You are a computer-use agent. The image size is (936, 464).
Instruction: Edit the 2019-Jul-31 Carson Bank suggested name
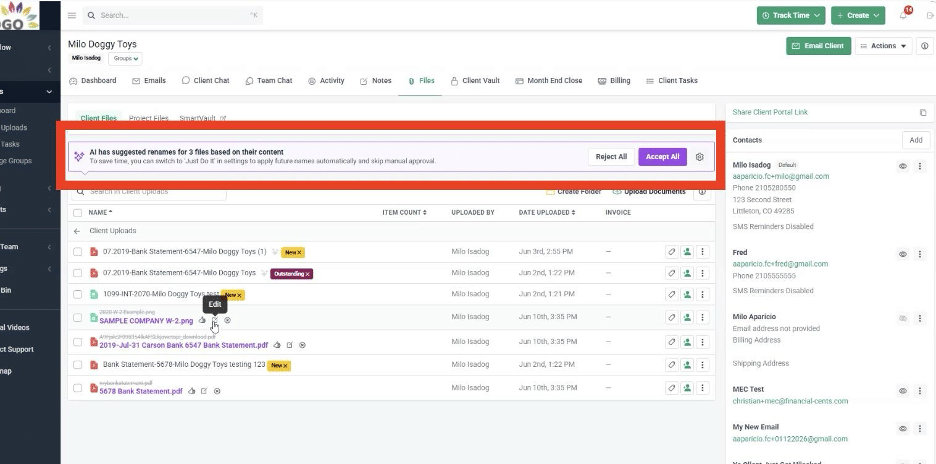[290, 345]
